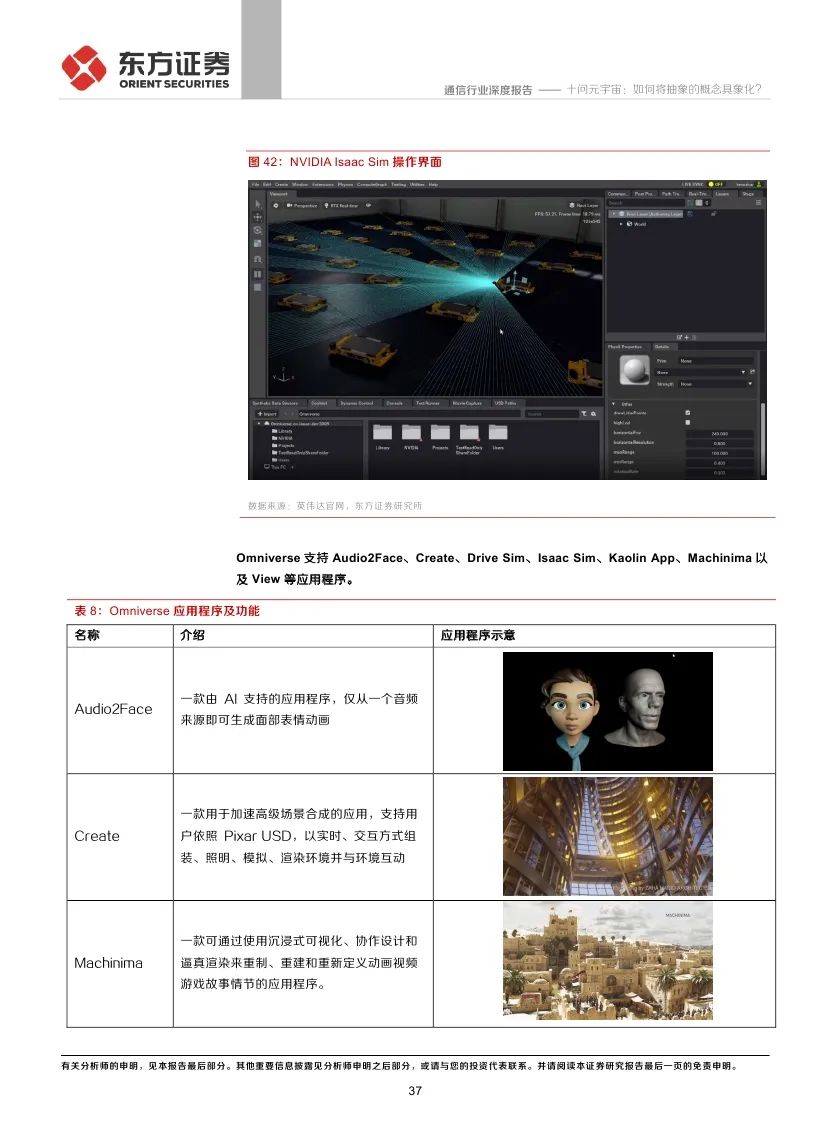The width and height of the screenshot is (827, 1122).
Task: Toggle the highLod checkbox
Action: click(687, 422)
